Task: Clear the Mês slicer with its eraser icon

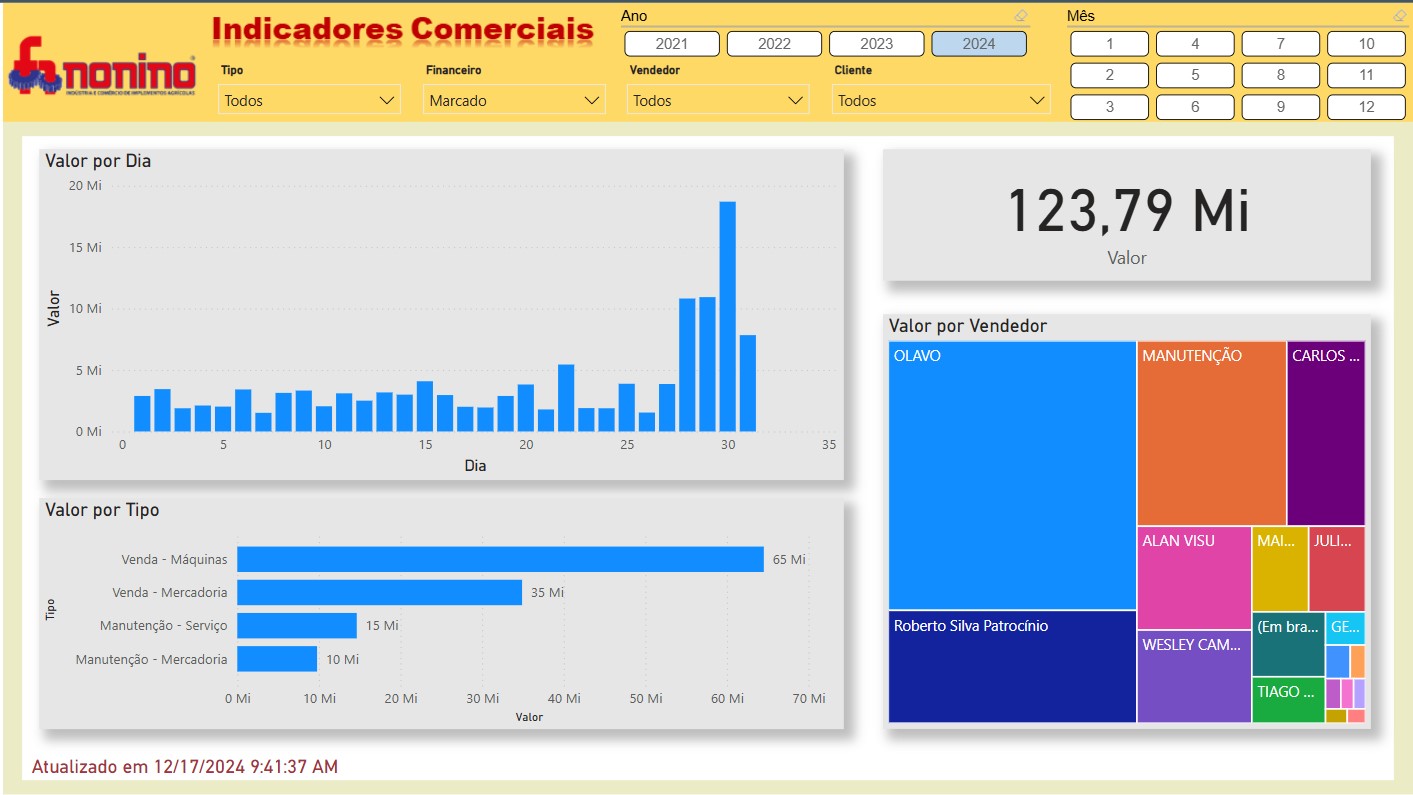Action: point(1399,16)
